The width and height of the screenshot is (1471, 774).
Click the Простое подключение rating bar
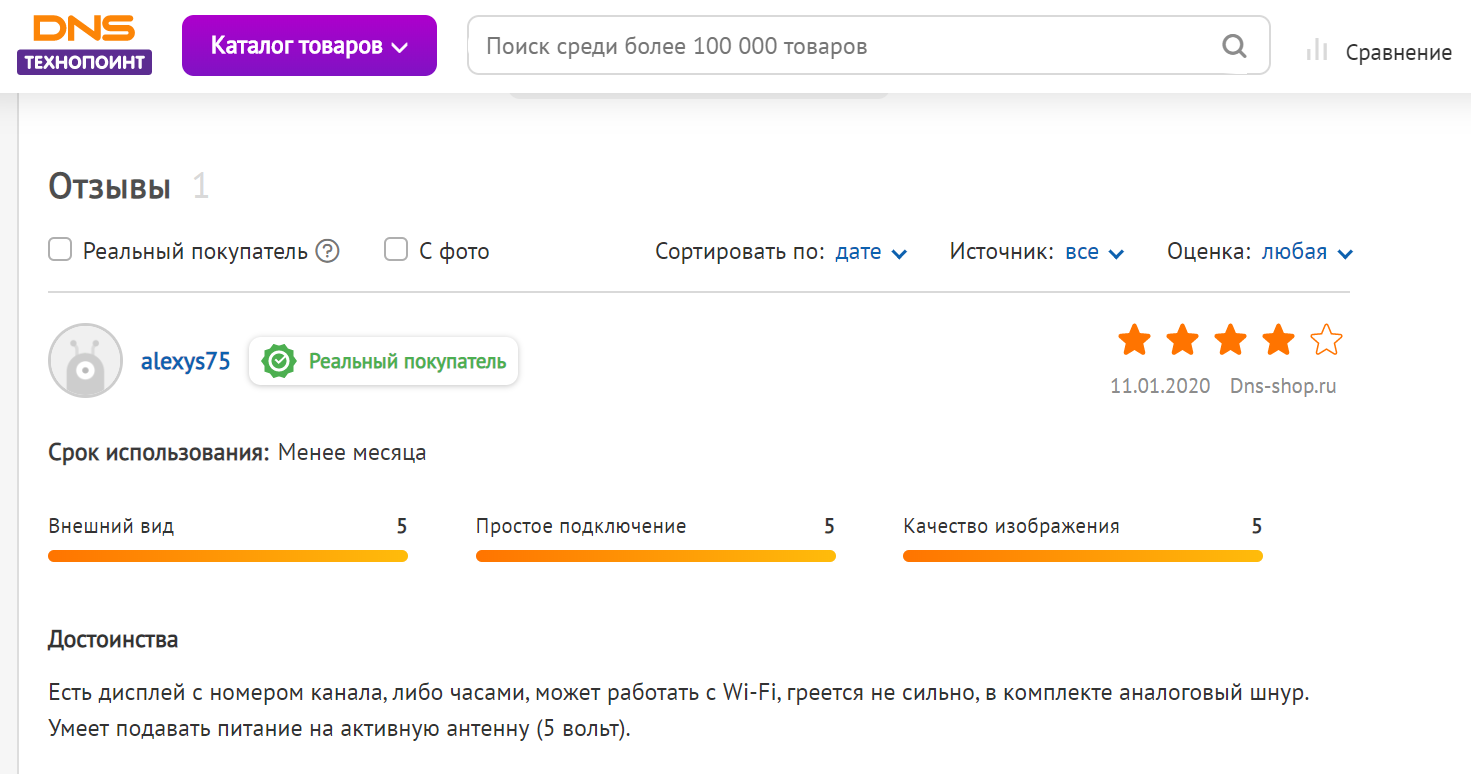click(x=655, y=556)
